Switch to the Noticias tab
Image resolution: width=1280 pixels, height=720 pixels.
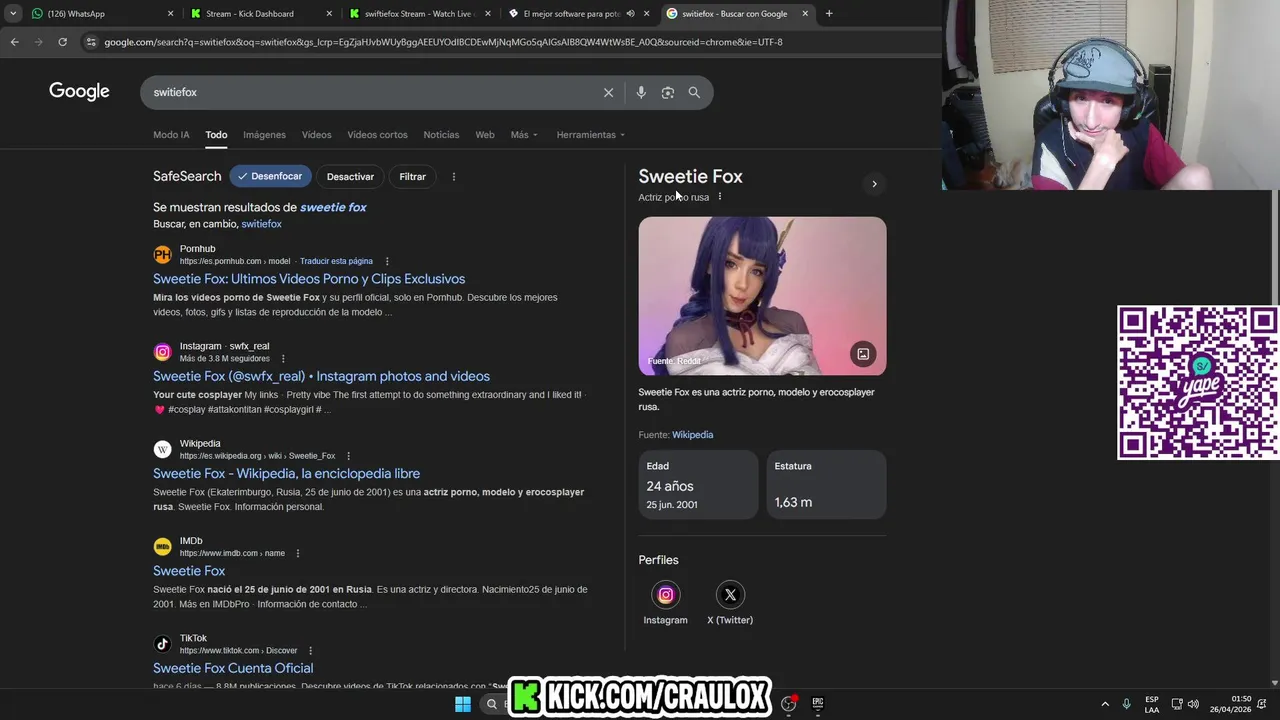(x=441, y=135)
